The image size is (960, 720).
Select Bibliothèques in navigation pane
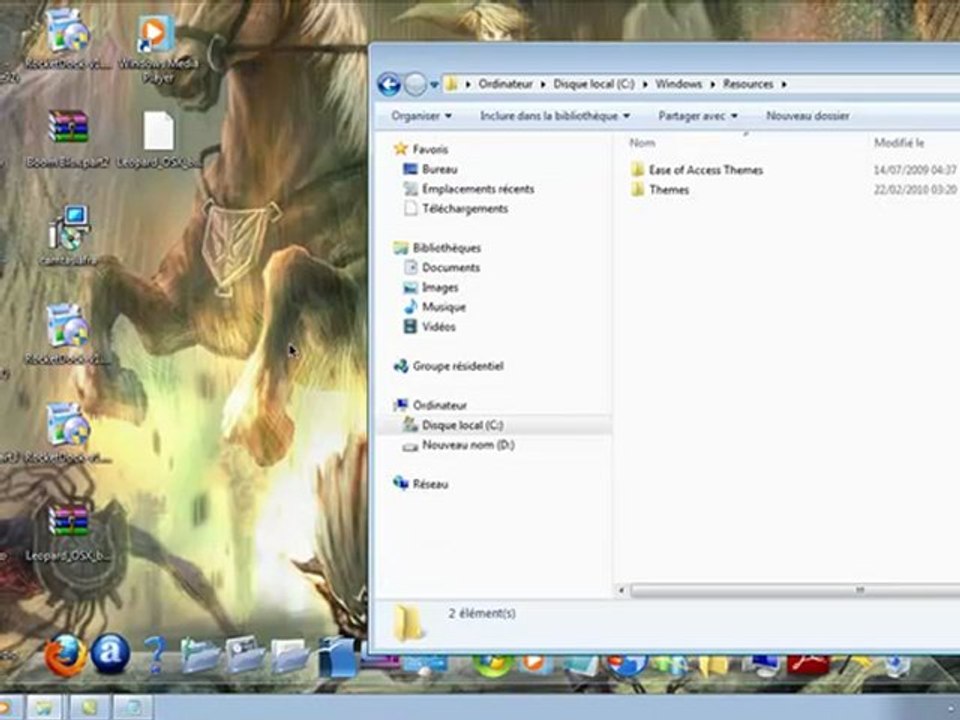click(x=446, y=248)
